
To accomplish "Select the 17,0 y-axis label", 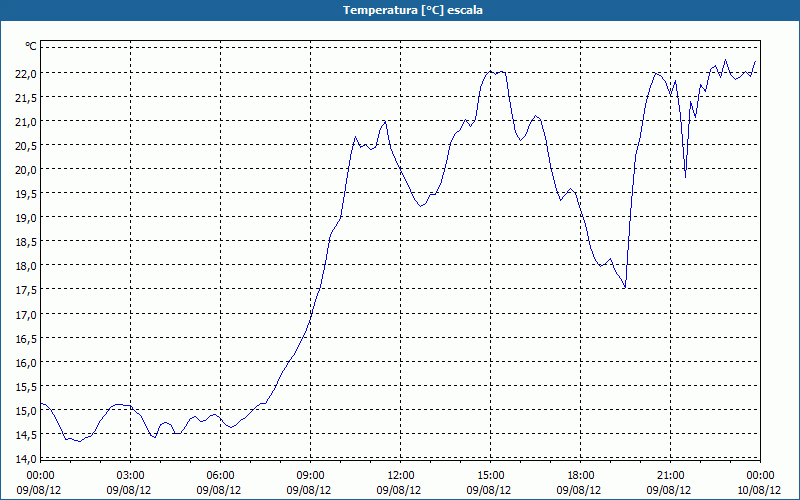I will tap(26, 315).
